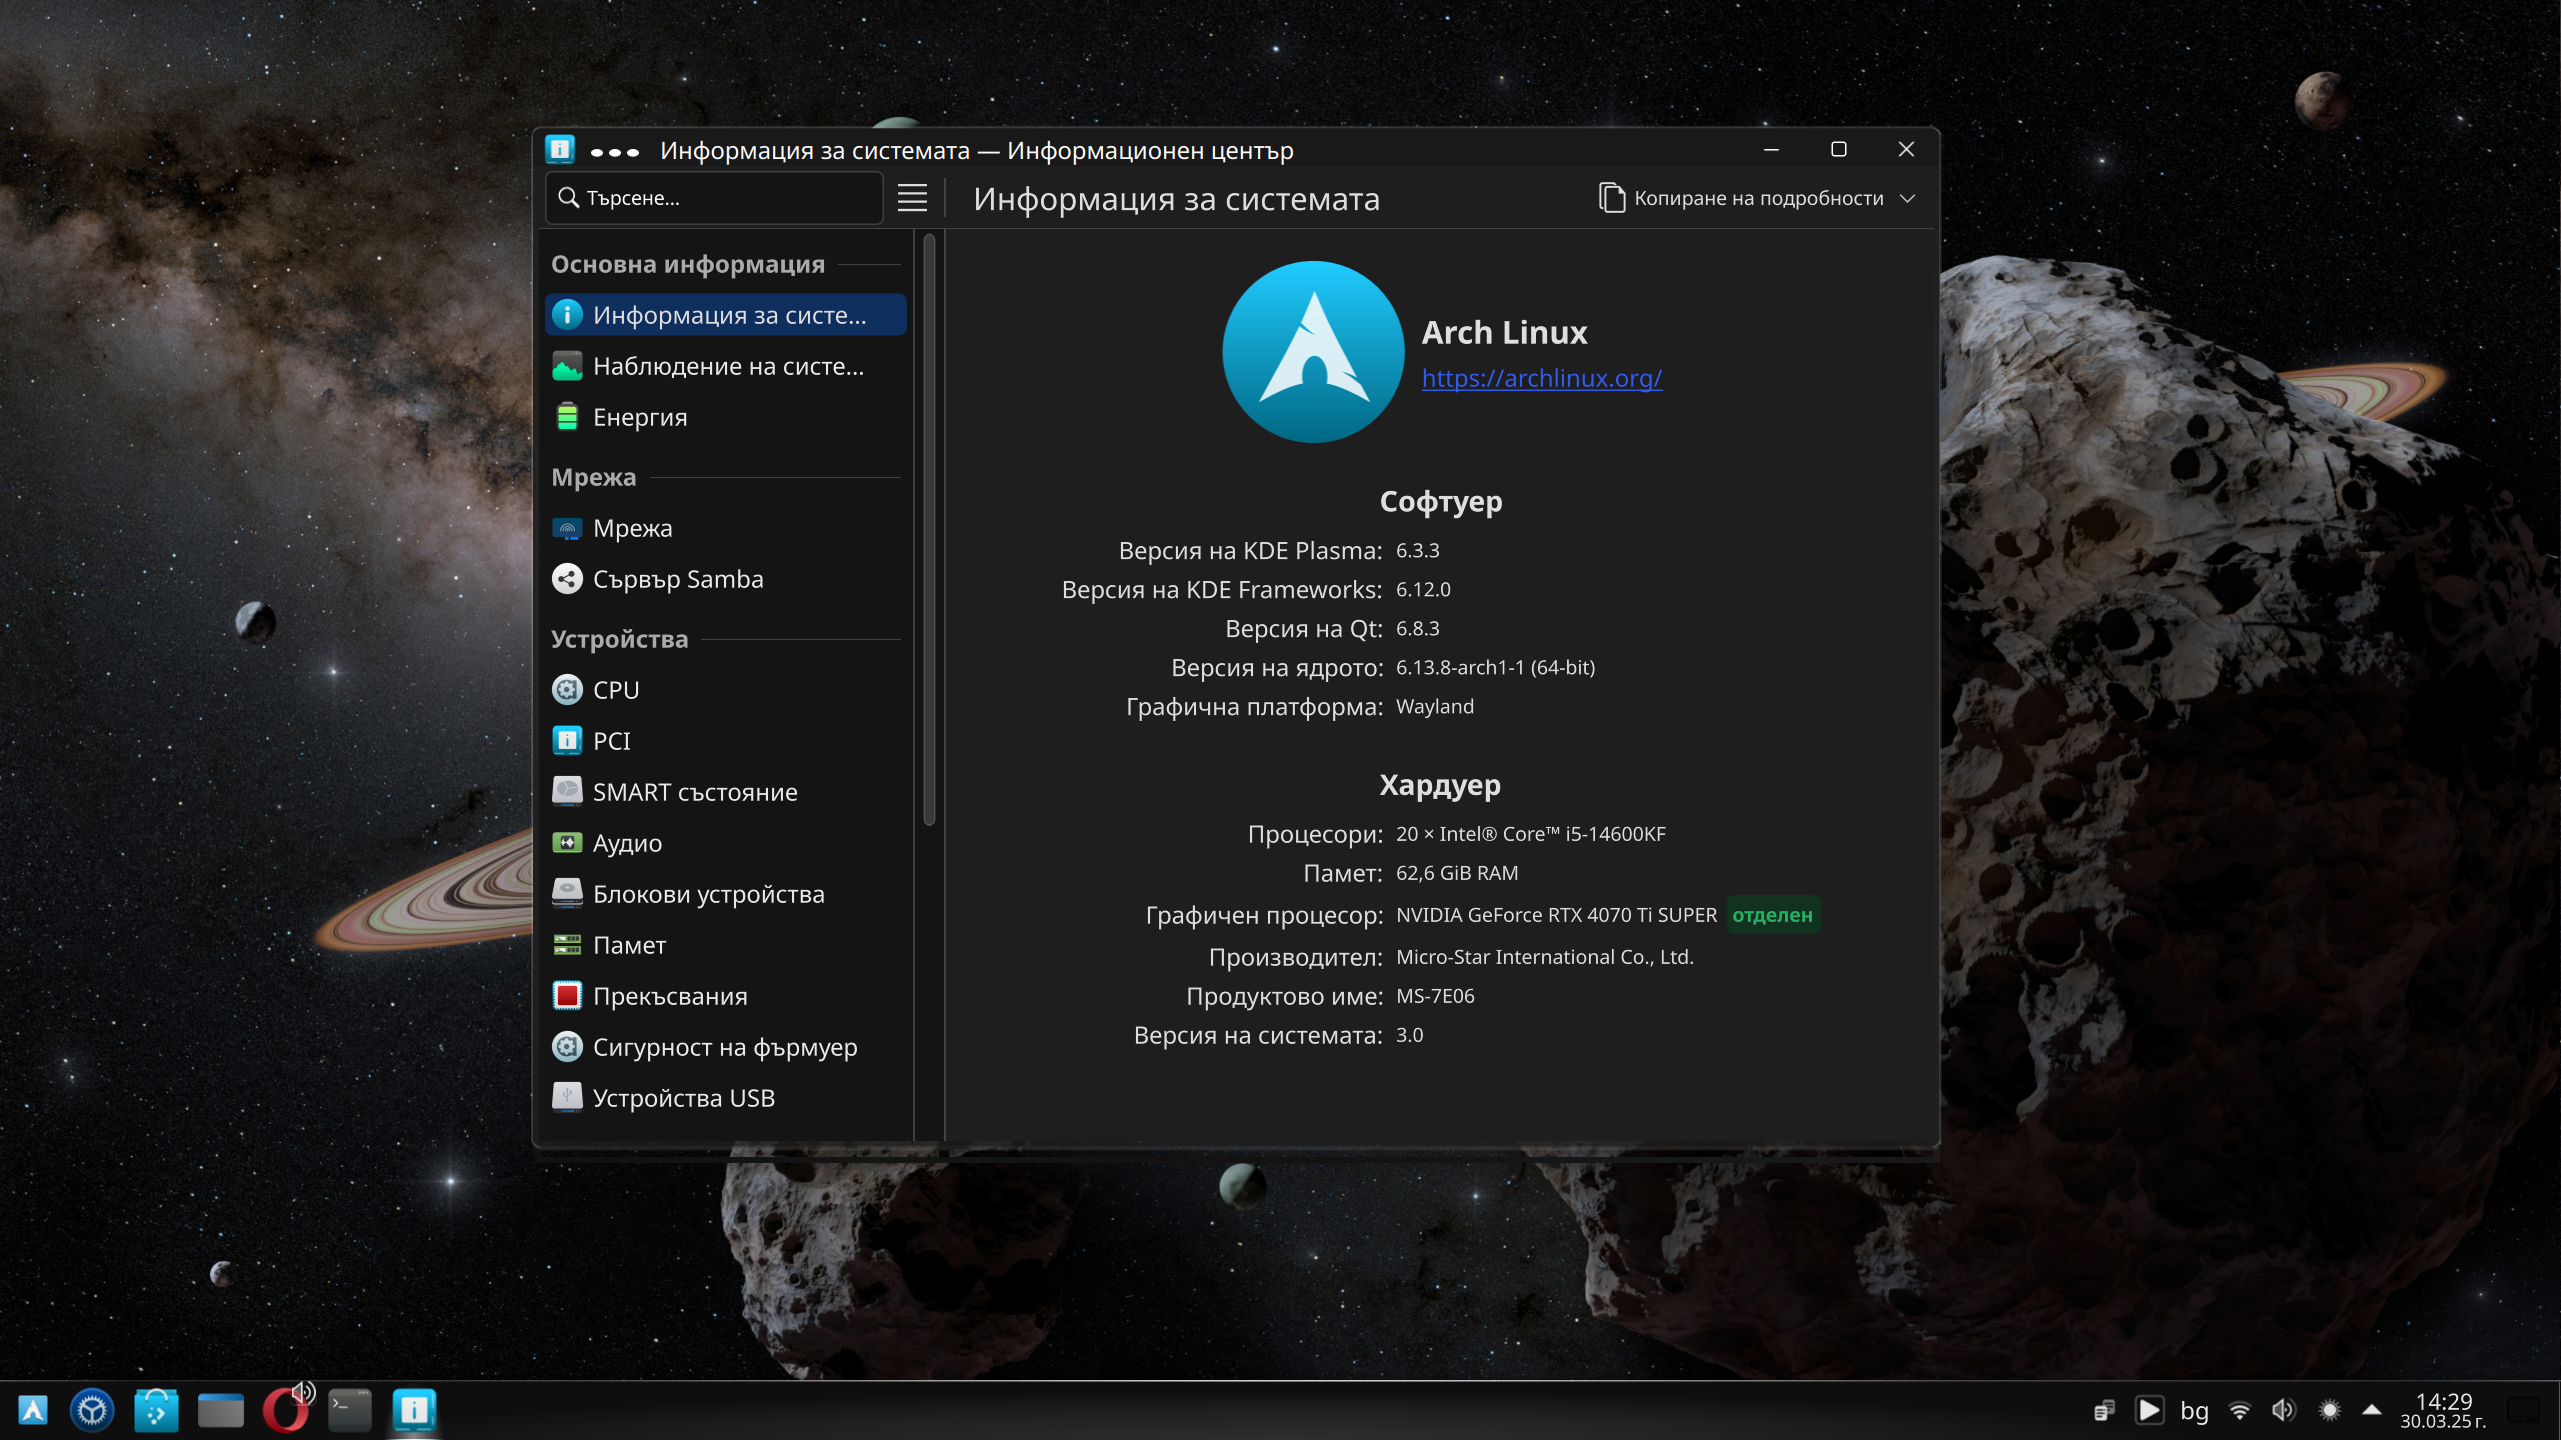2561x1440 pixels.
Task: Open the brightness tray icon
Action: point(2329,1410)
